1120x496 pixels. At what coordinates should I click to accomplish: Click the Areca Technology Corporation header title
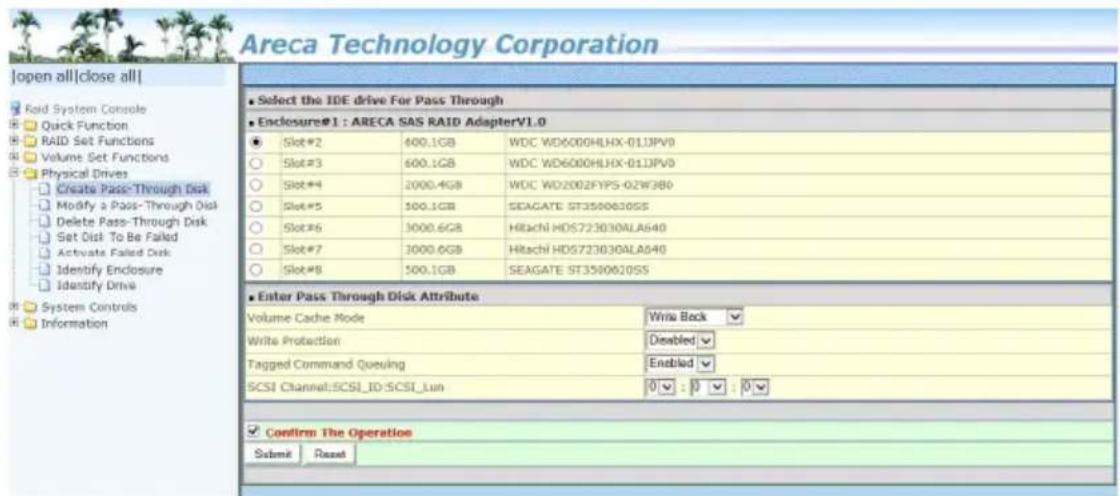pos(449,44)
